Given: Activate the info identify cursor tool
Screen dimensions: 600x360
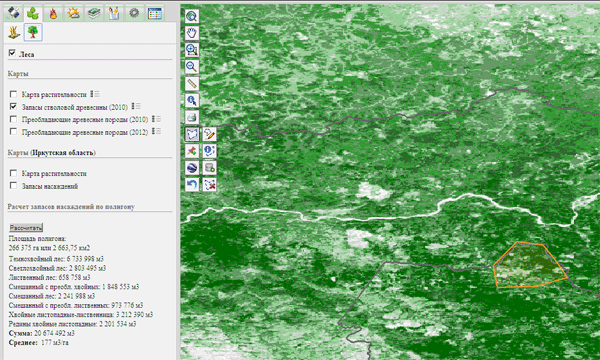Looking at the screenshot, I should tap(192, 100).
